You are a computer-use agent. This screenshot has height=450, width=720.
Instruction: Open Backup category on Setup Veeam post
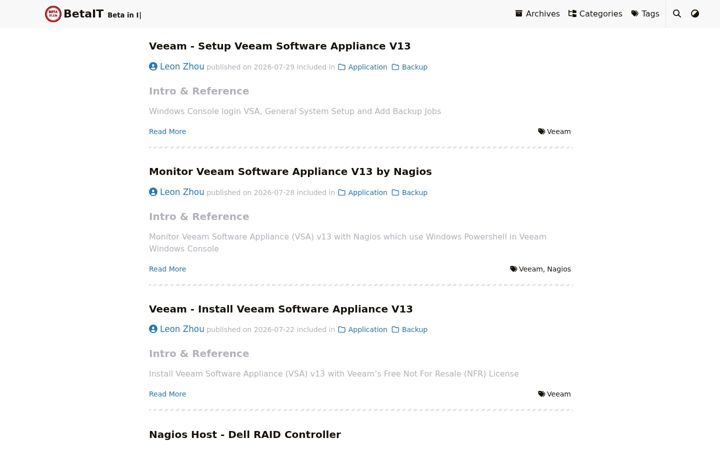410,67
